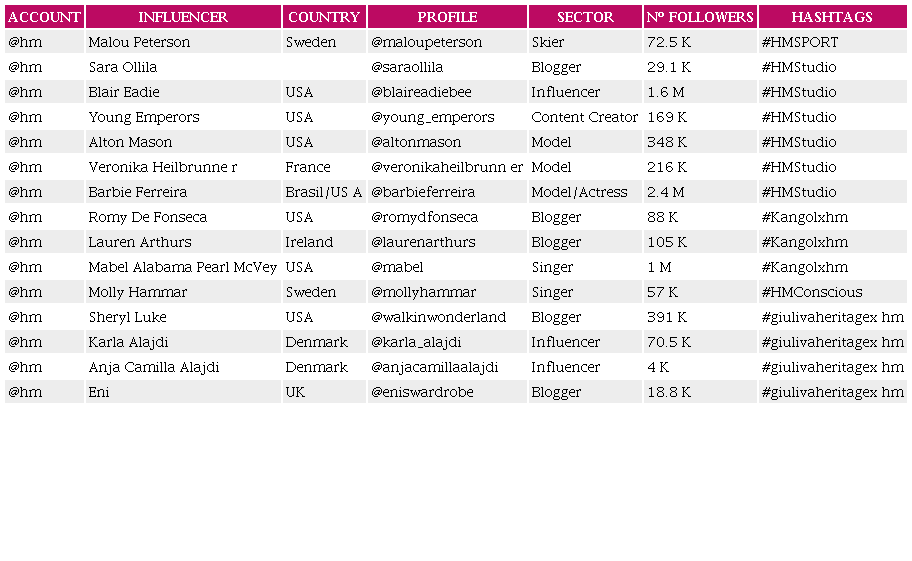Select the HASHTAGS column header
This screenshot has width=912, height=561.
(832, 17)
